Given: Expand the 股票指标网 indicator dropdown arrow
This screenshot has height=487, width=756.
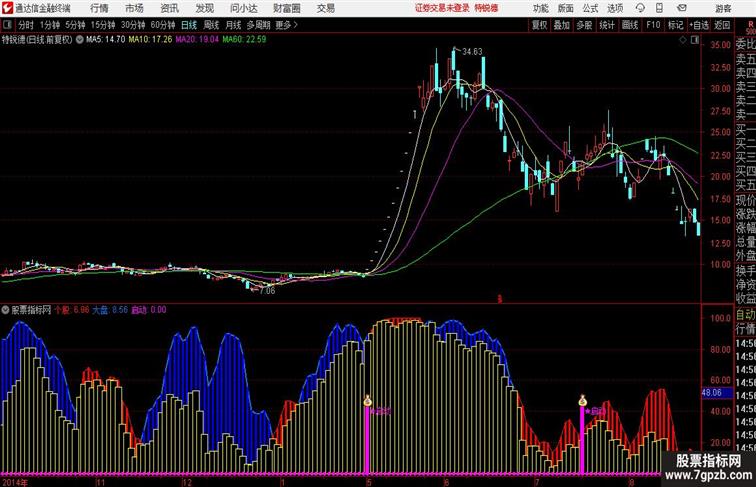Looking at the screenshot, I should click(x=5, y=310).
